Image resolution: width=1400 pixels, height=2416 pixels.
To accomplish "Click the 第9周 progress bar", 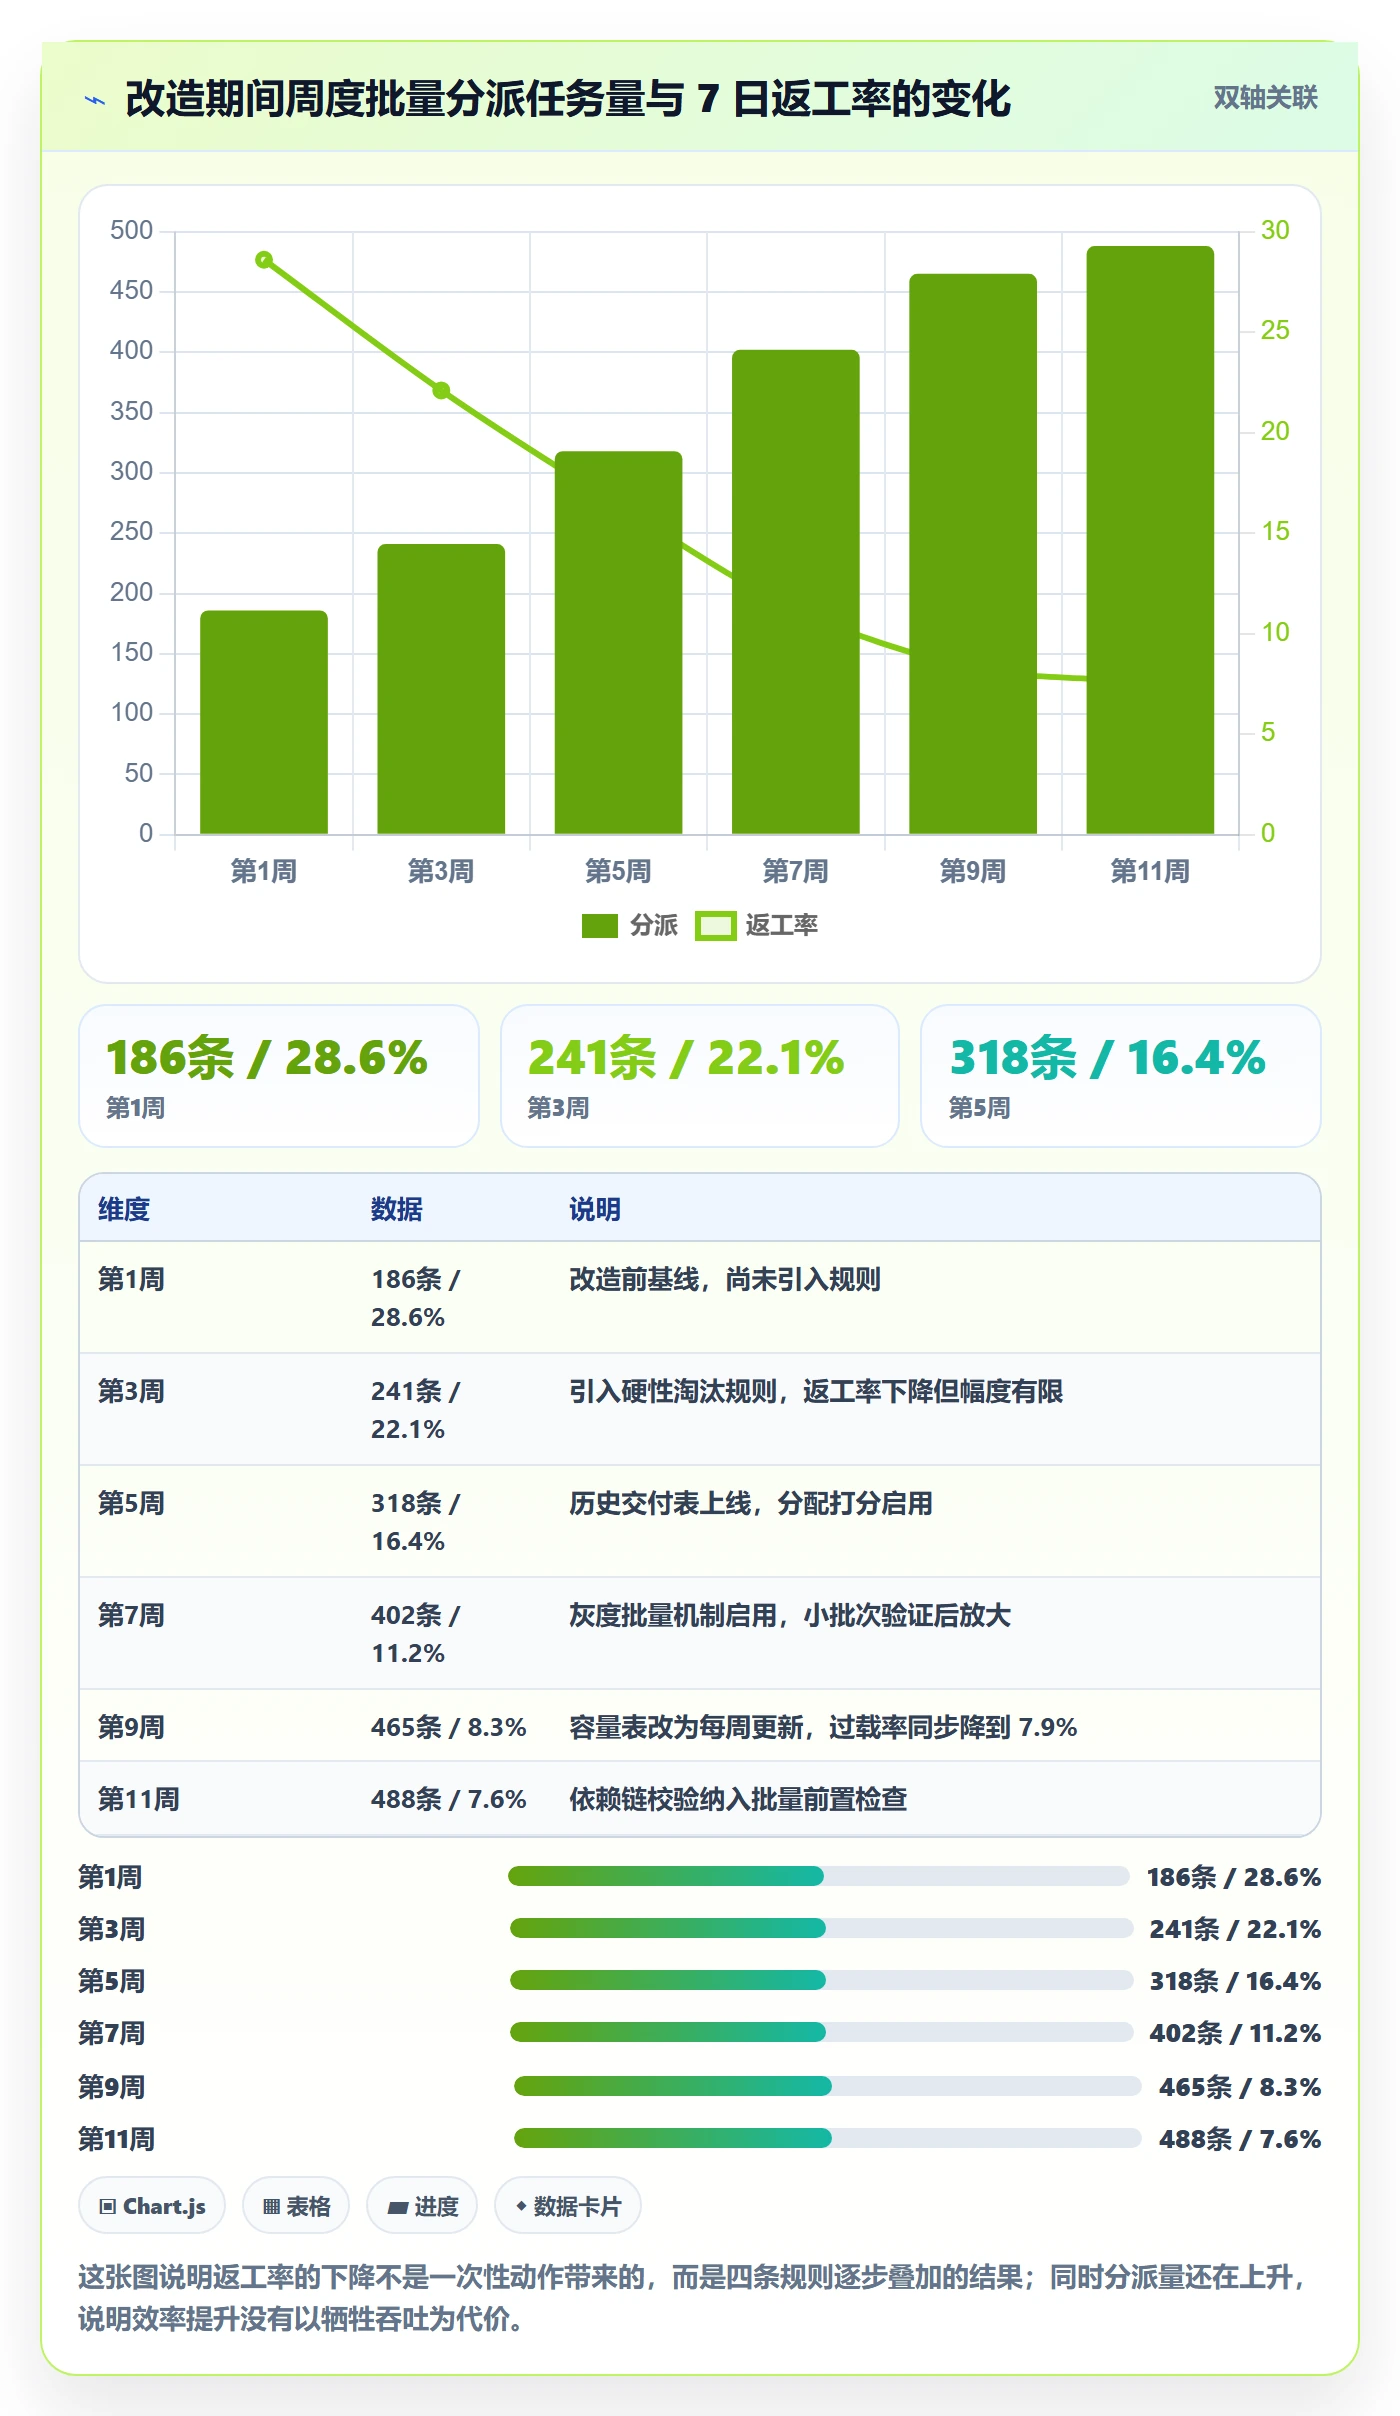I will coord(828,2085).
